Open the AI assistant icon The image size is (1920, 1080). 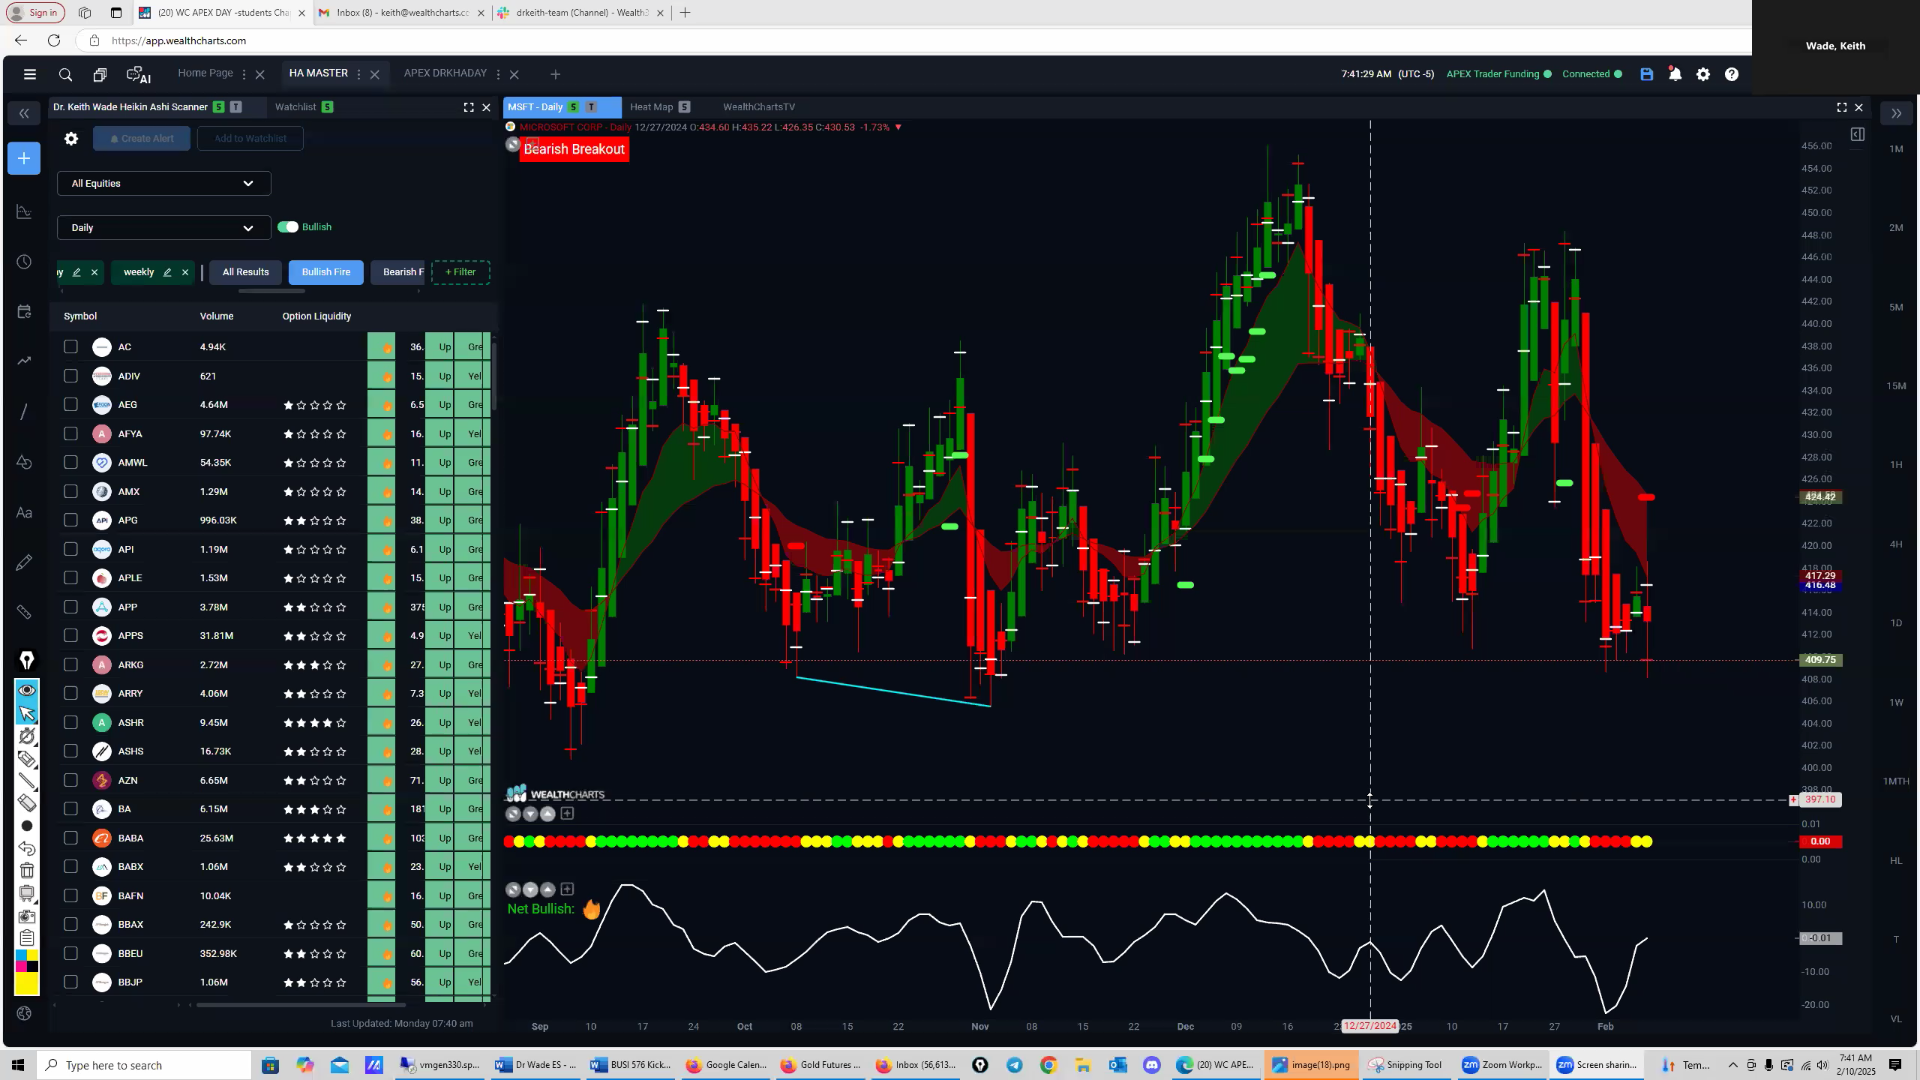(x=138, y=74)
